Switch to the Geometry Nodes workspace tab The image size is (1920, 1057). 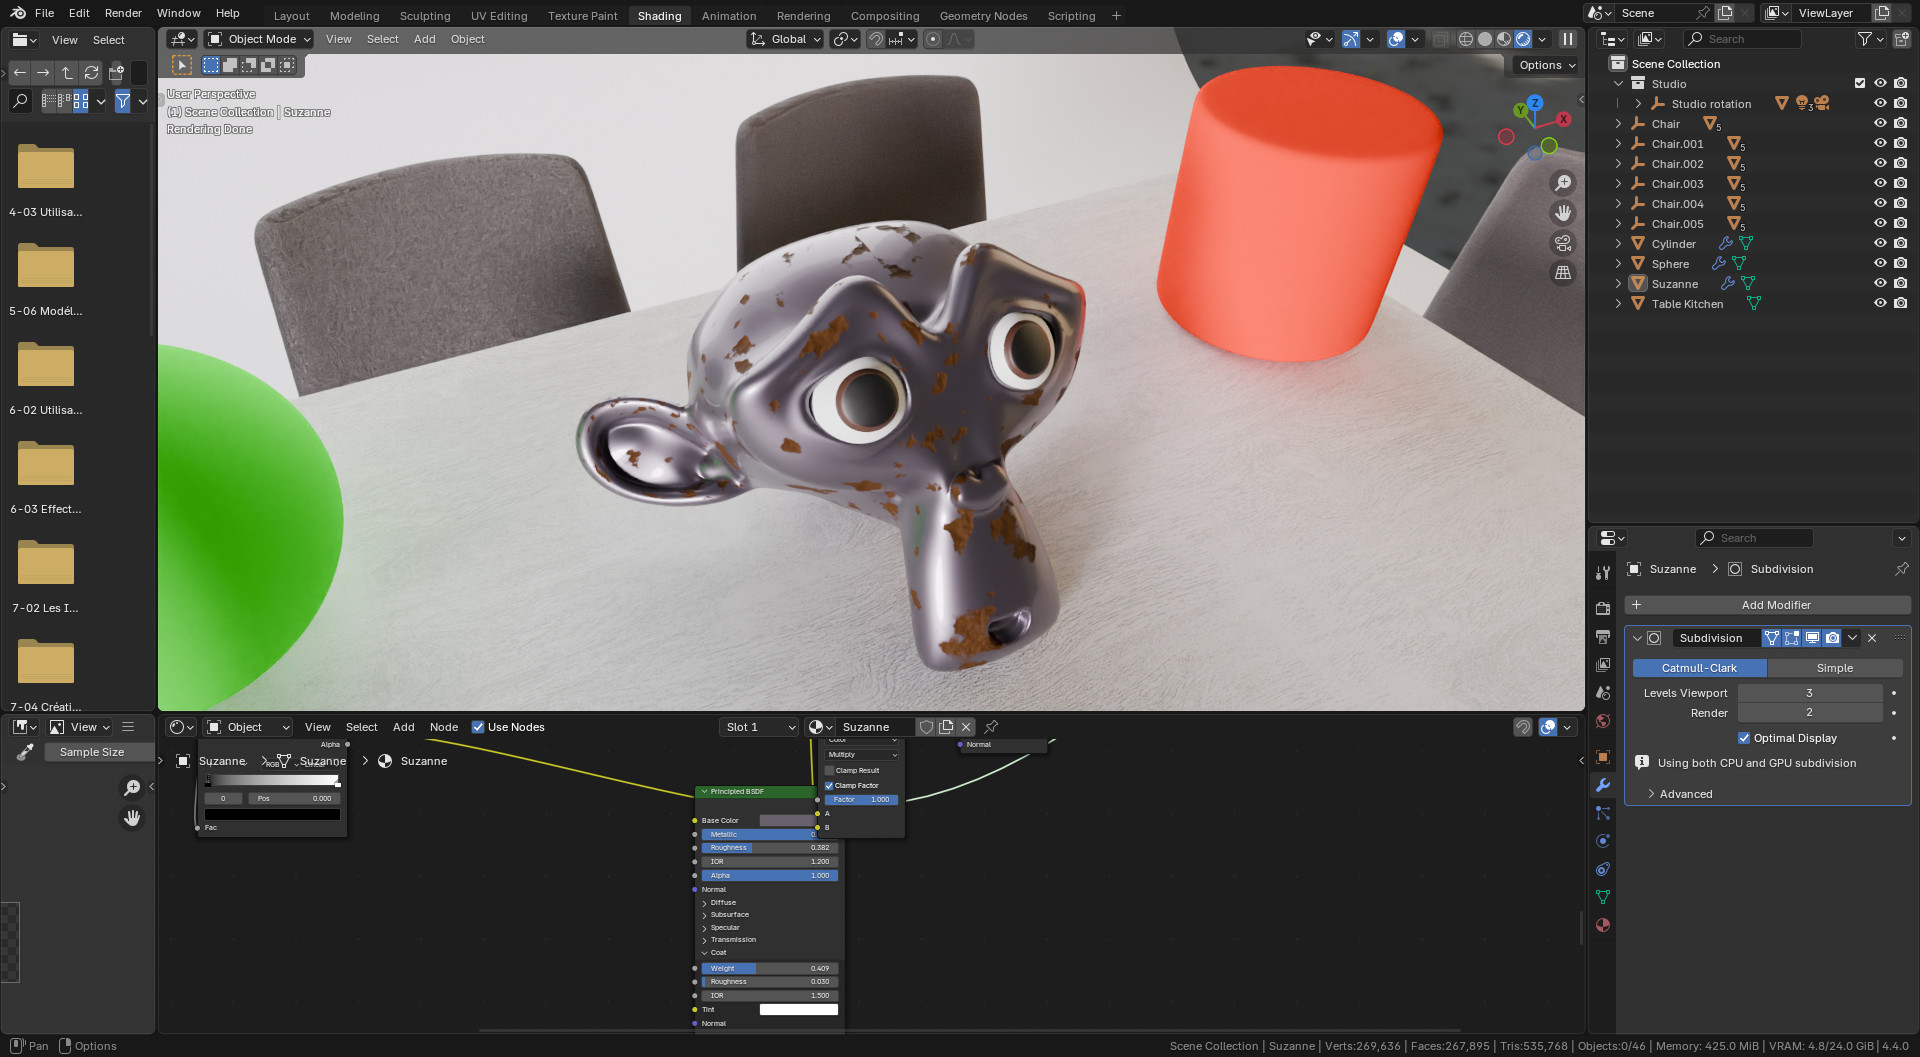point(983,16)
